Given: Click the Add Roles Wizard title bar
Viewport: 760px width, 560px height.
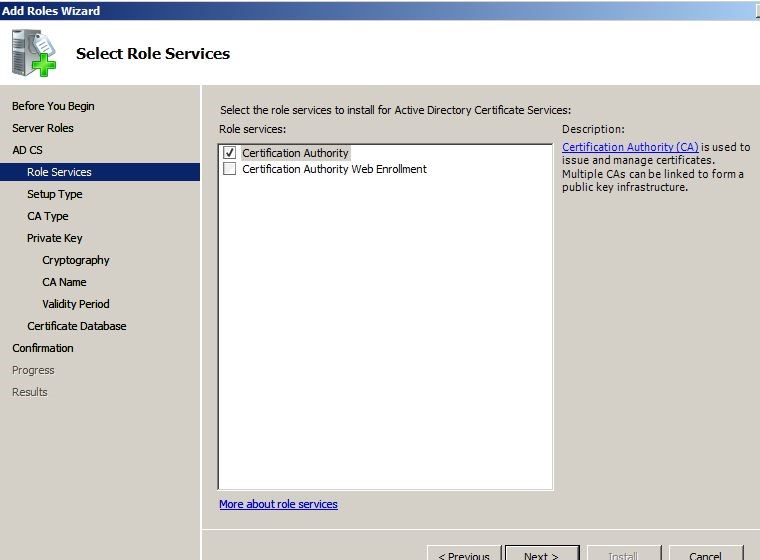Looking at the screenshot, I should [380, 10].
